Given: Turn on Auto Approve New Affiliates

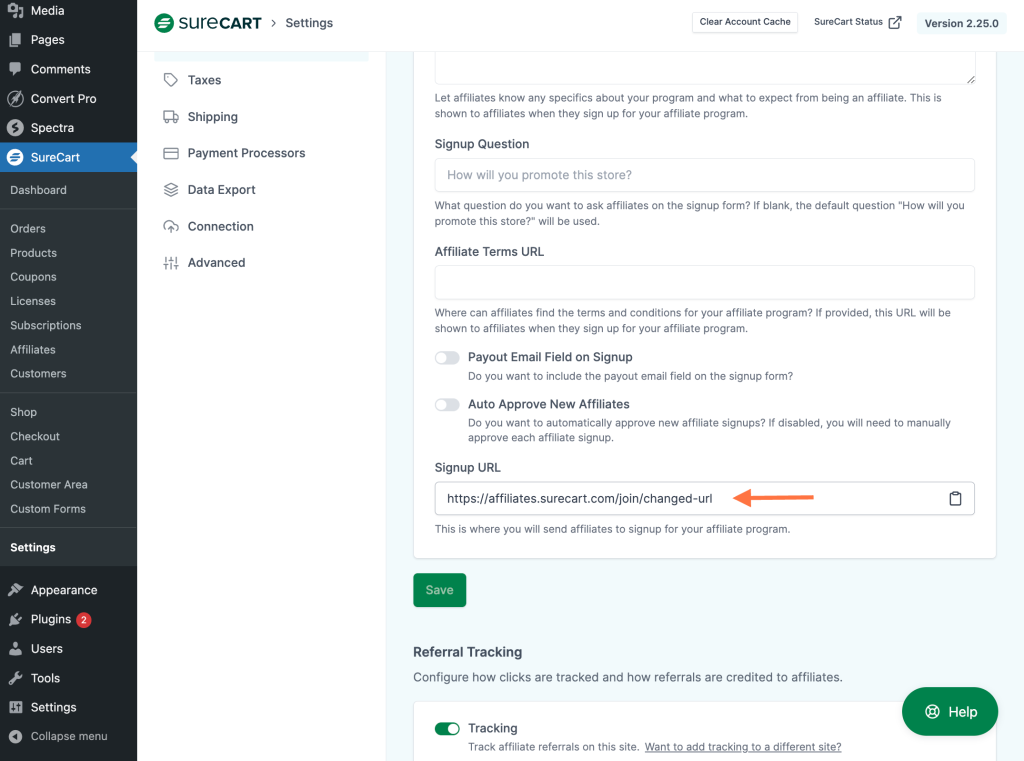Looking at the screenshot, I should coord(447,405).
